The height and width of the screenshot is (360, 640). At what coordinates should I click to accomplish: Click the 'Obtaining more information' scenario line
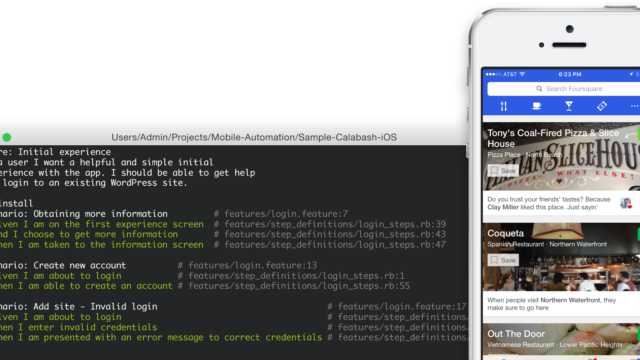point(84,214)
